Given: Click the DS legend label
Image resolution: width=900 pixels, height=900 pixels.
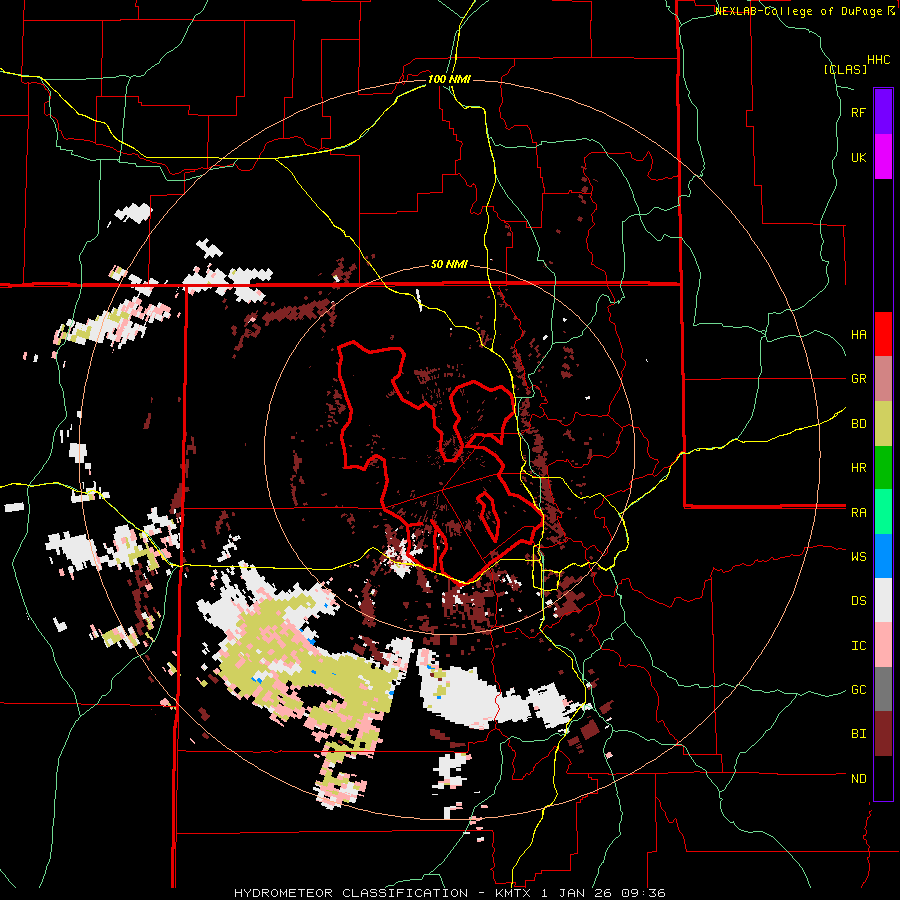Looking at the screenshot, I should [x=858, y=601].
